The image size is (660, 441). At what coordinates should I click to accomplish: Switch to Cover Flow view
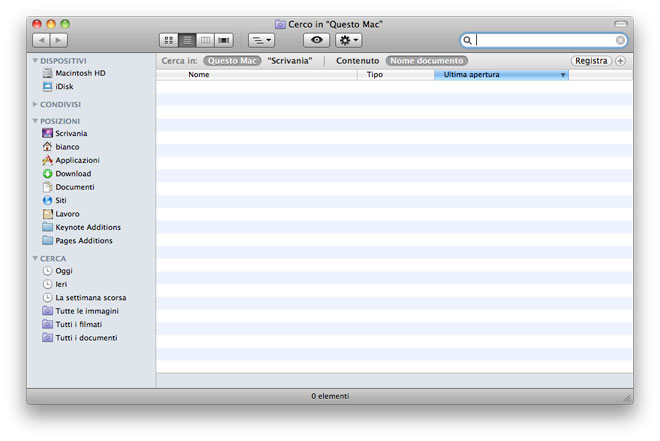click(224, 40)
